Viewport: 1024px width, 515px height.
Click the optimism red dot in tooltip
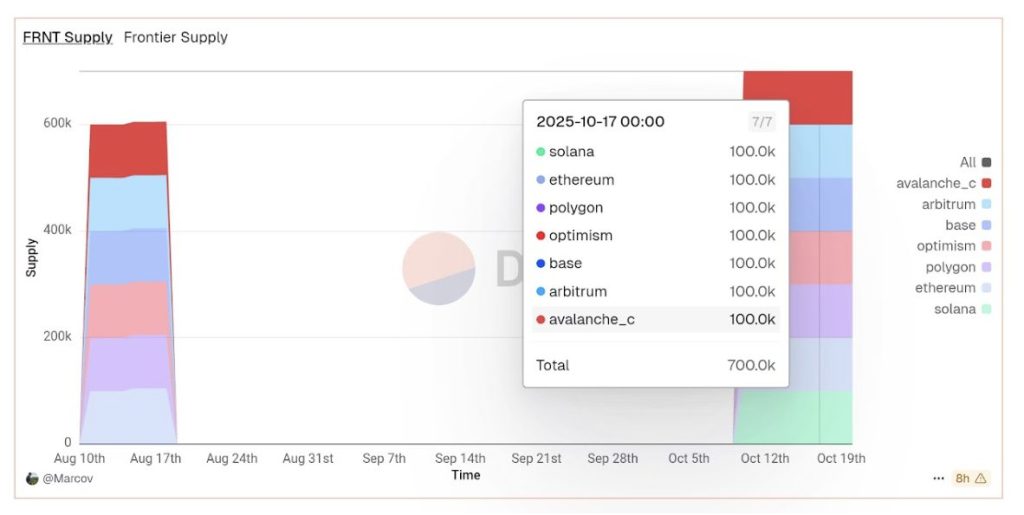click(541, 236)
